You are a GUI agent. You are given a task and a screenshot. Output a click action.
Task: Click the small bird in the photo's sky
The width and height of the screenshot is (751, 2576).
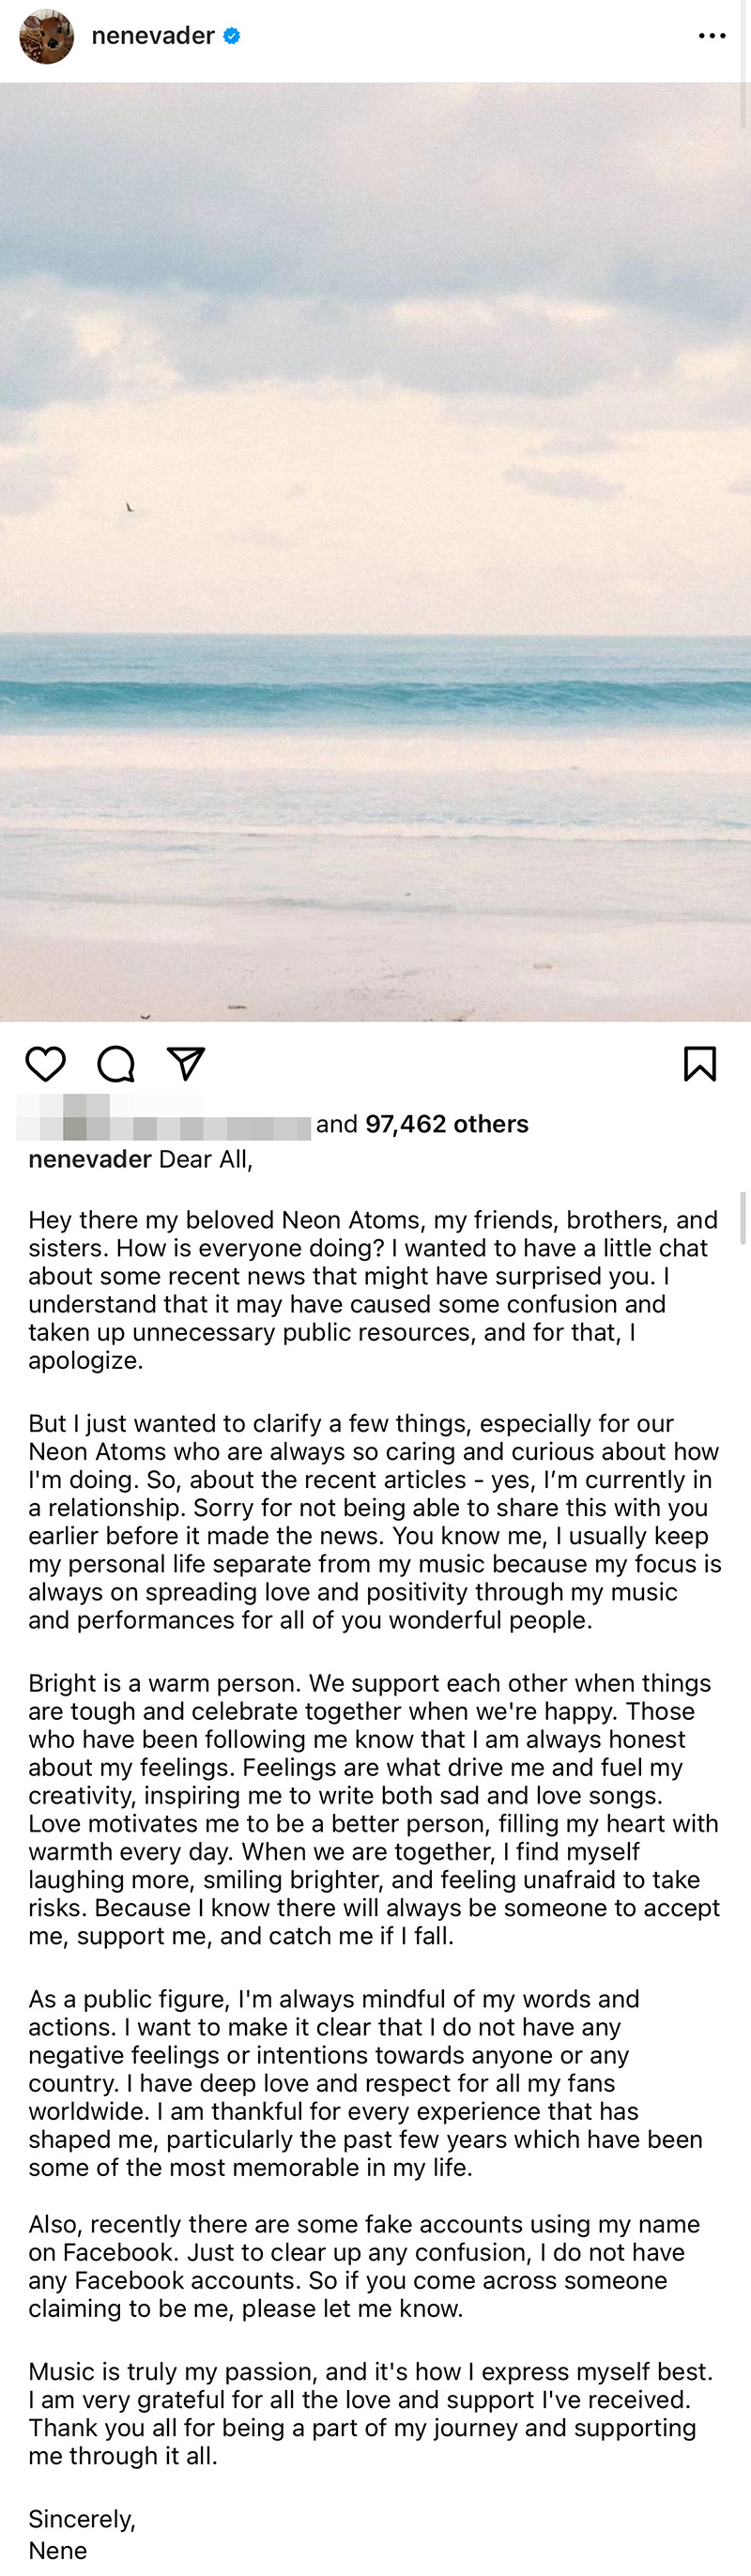[x=129, y=508]
